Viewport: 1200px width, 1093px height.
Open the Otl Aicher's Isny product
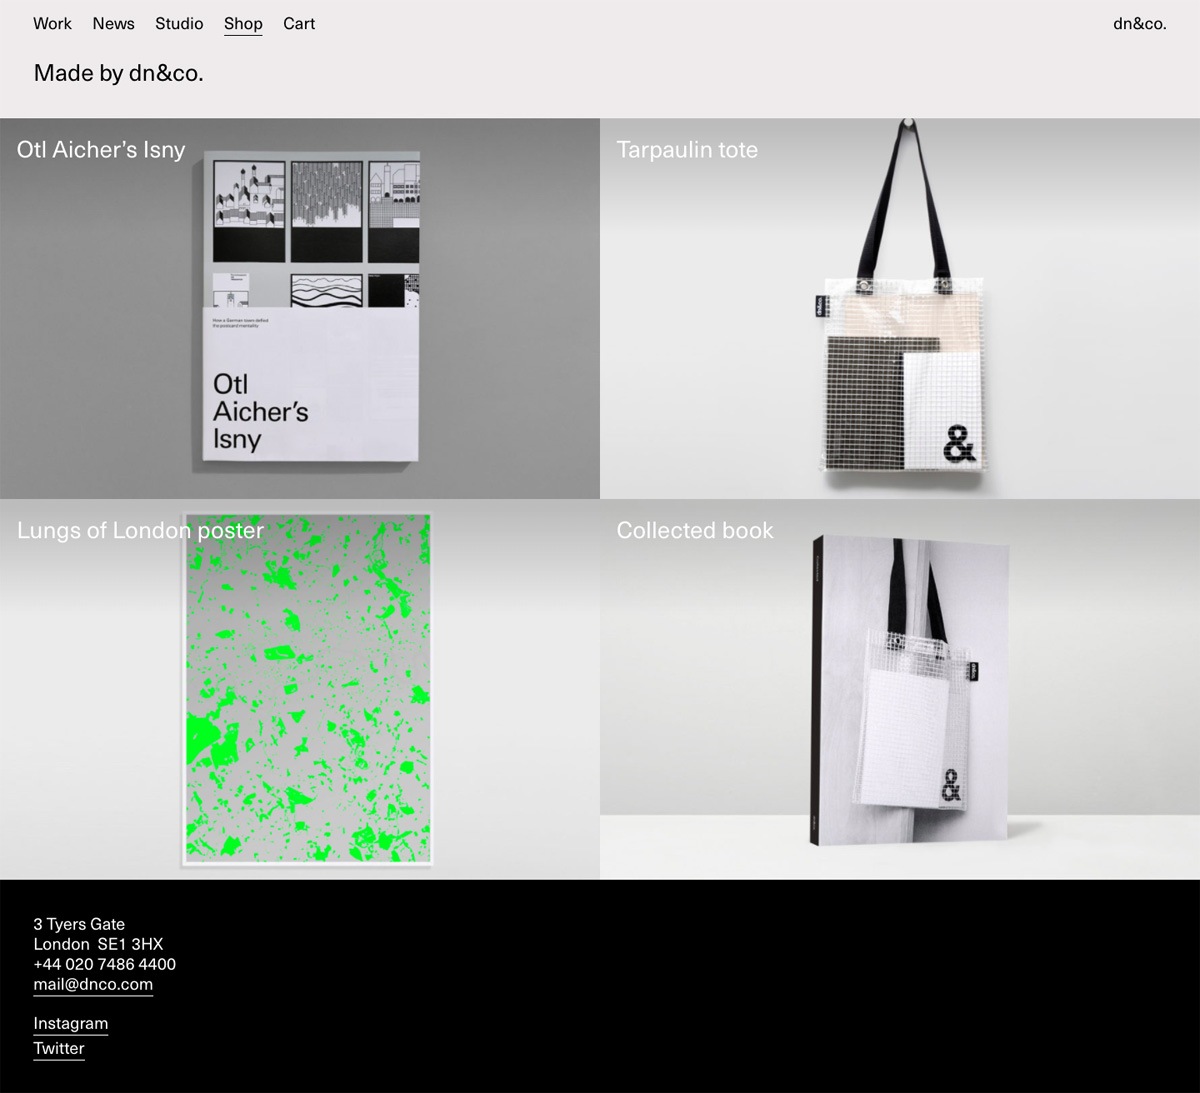coord(100,149)
